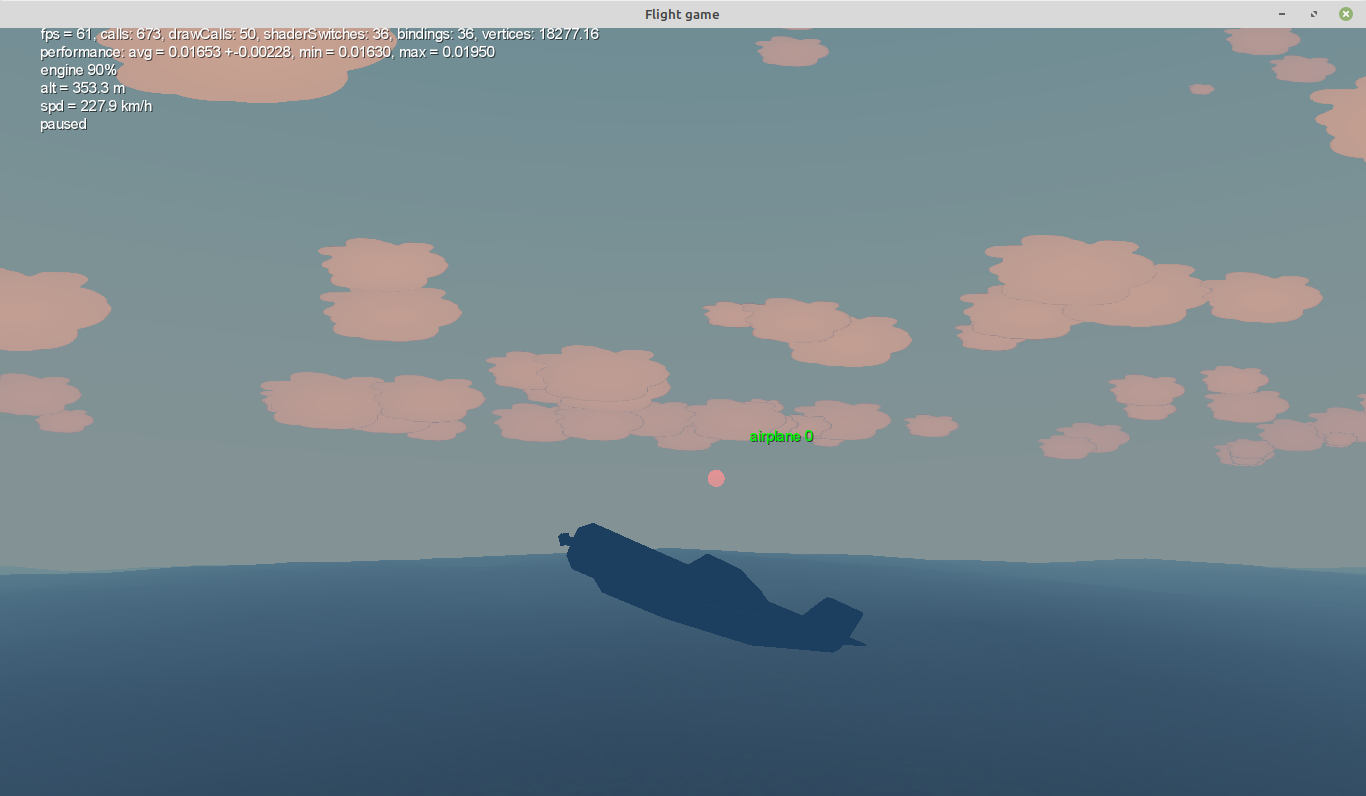Close the Flight game window
This screenshot has width=1366, height=796.
(1346, 14)
